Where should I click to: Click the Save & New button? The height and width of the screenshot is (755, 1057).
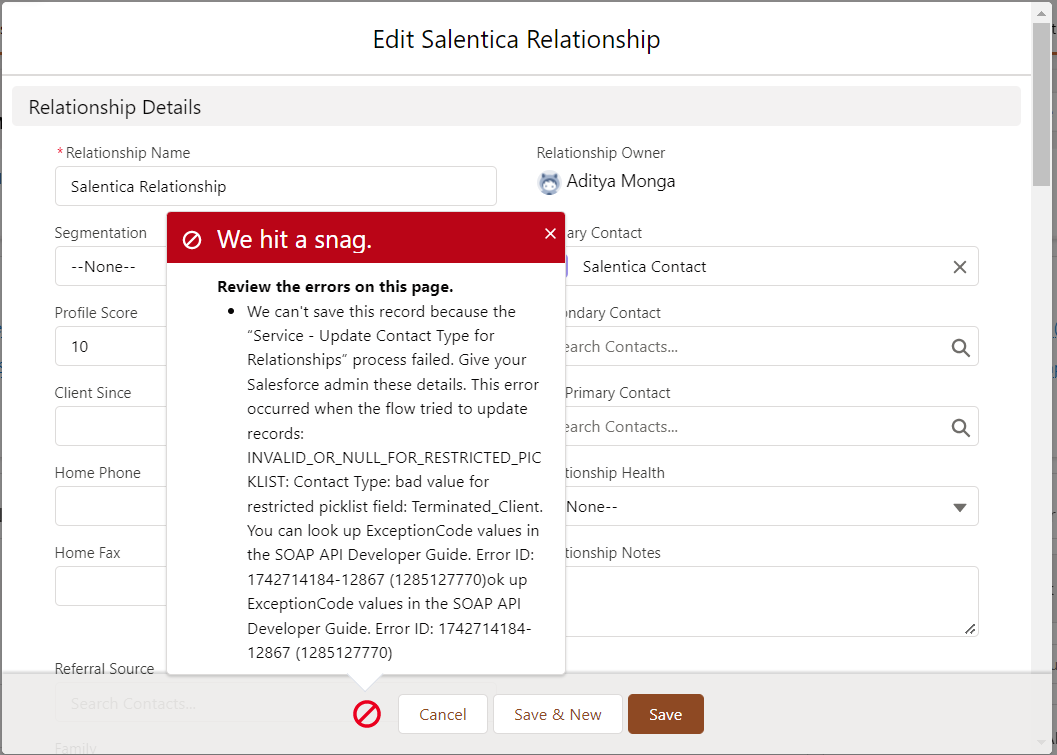pyautogui.click(x=557, y=714)
